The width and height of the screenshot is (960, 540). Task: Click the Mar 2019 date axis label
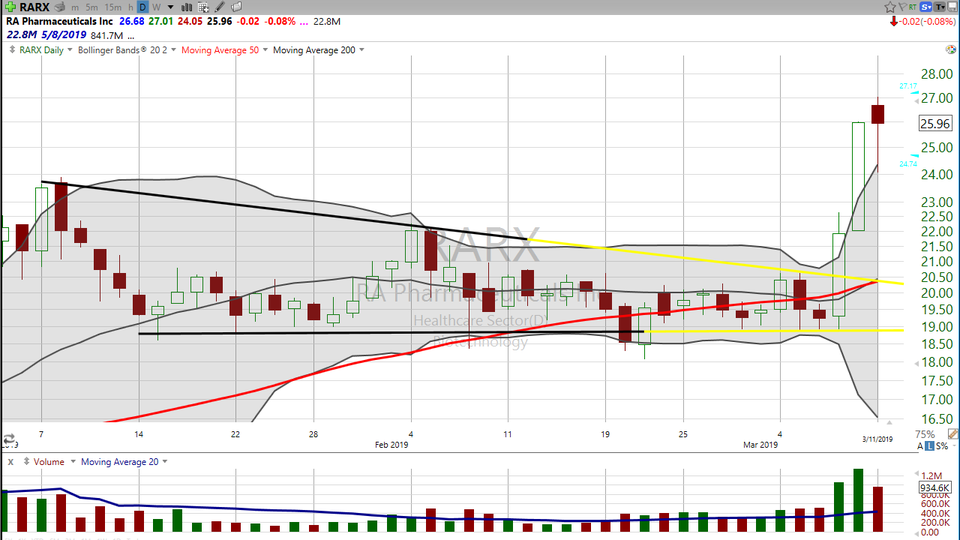760,444
